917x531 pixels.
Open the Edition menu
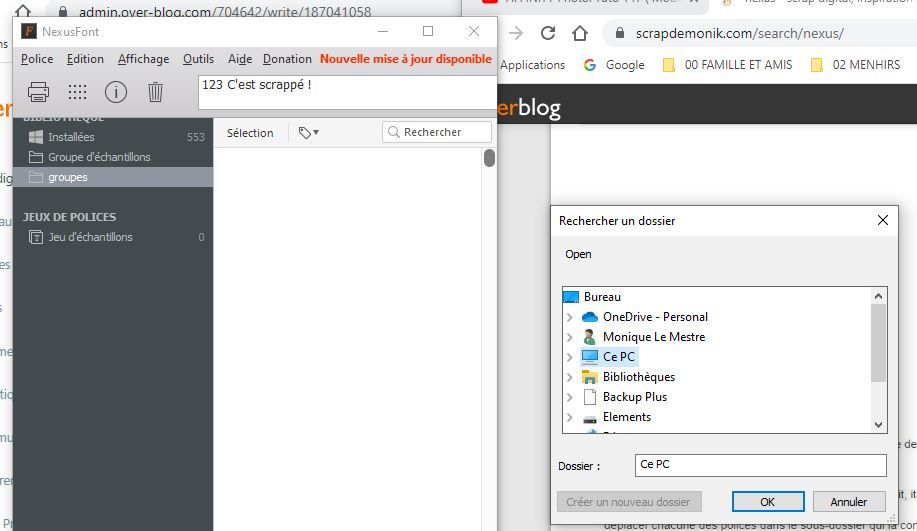[85, 59]
